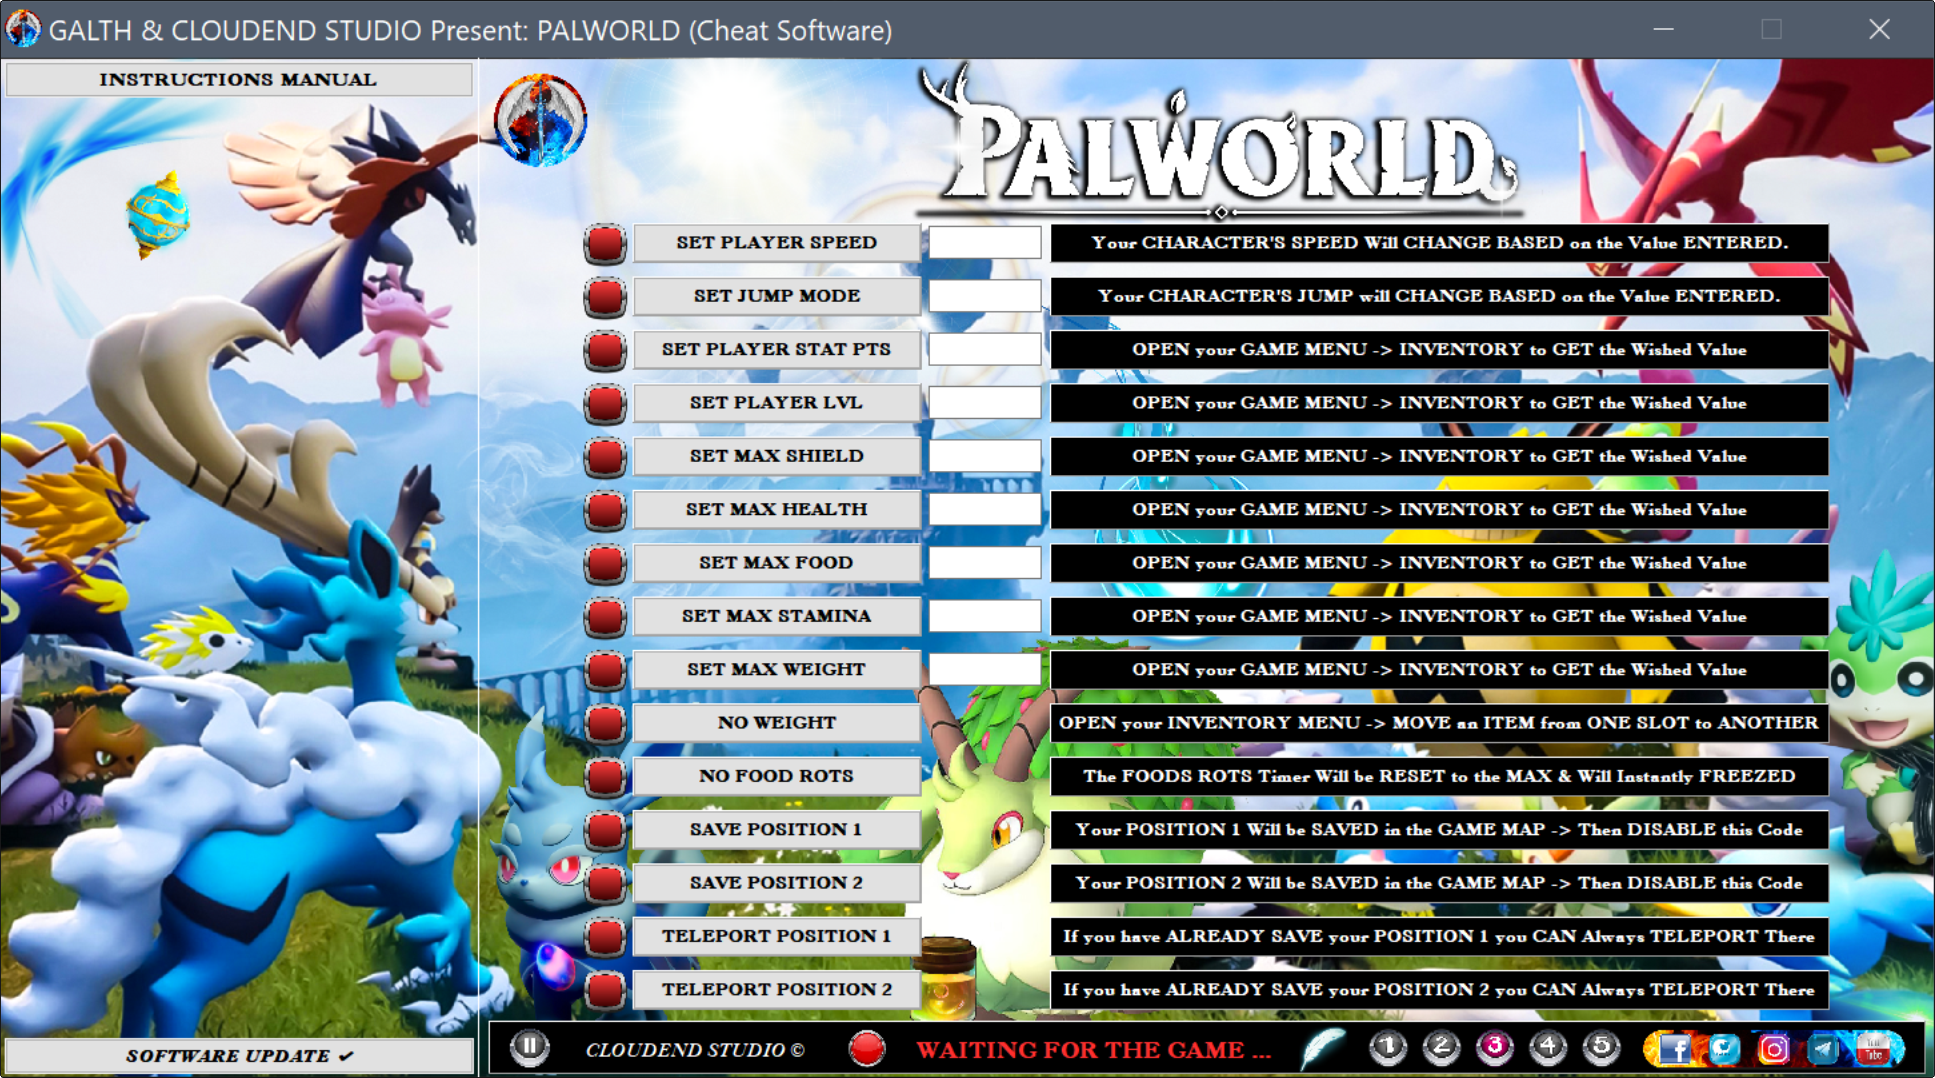Click the feather icon in the bottom bar

1323,1048
